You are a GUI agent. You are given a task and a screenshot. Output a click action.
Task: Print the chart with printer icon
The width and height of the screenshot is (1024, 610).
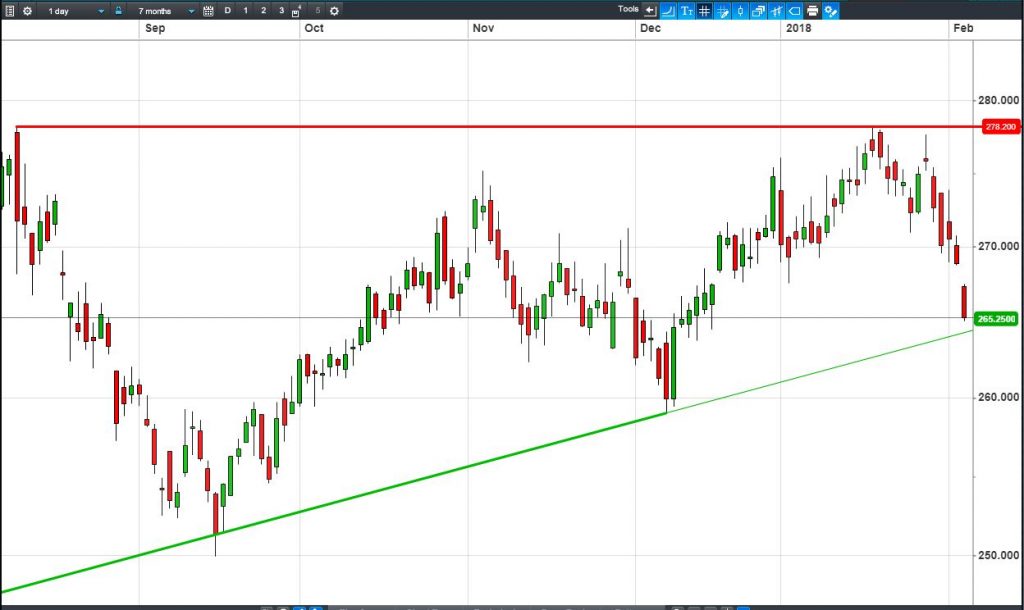pos(812,10)
